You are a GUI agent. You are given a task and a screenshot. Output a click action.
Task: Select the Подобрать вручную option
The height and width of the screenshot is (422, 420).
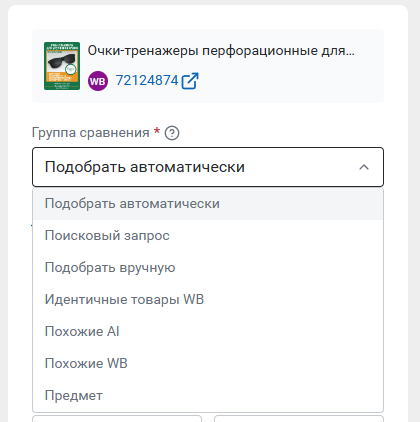(208, 268)
